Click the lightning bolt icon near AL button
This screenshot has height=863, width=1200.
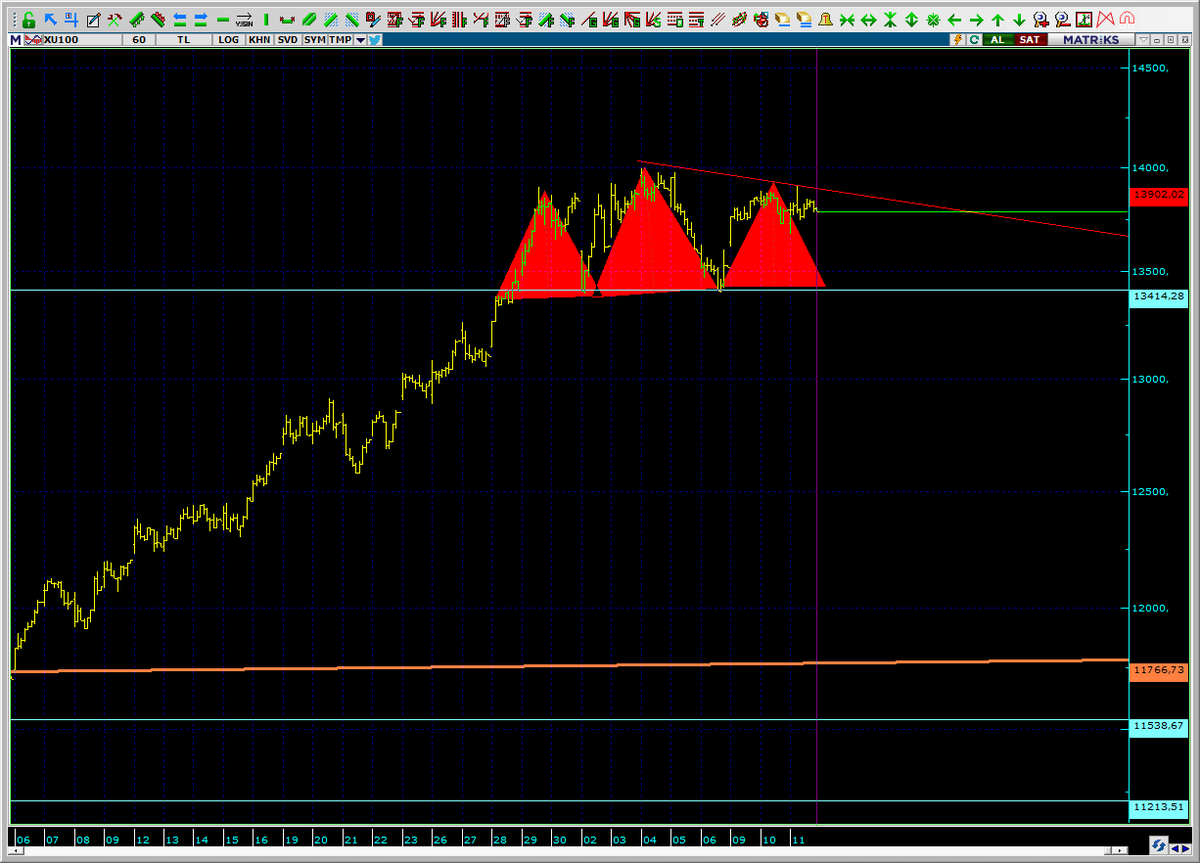click(958, 40)
